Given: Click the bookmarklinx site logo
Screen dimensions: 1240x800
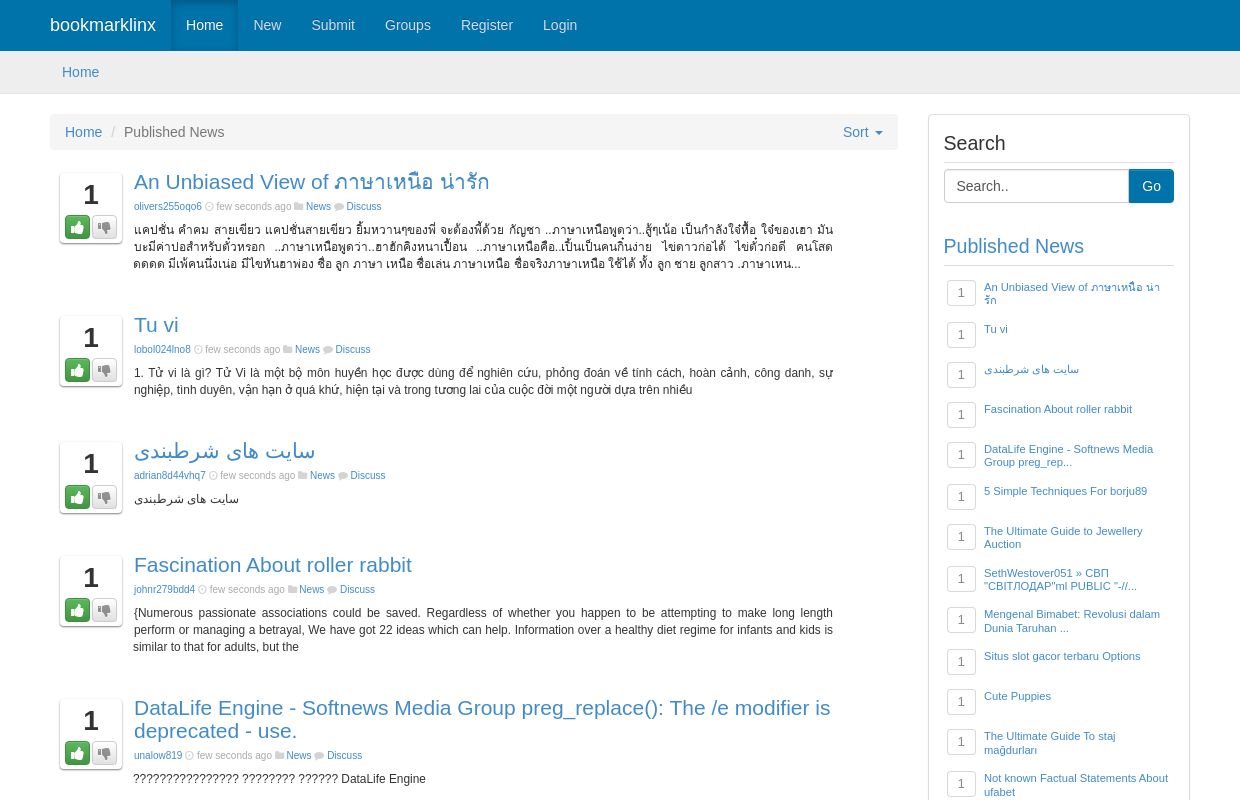Looking at the screenshot, I should point(103,25).
